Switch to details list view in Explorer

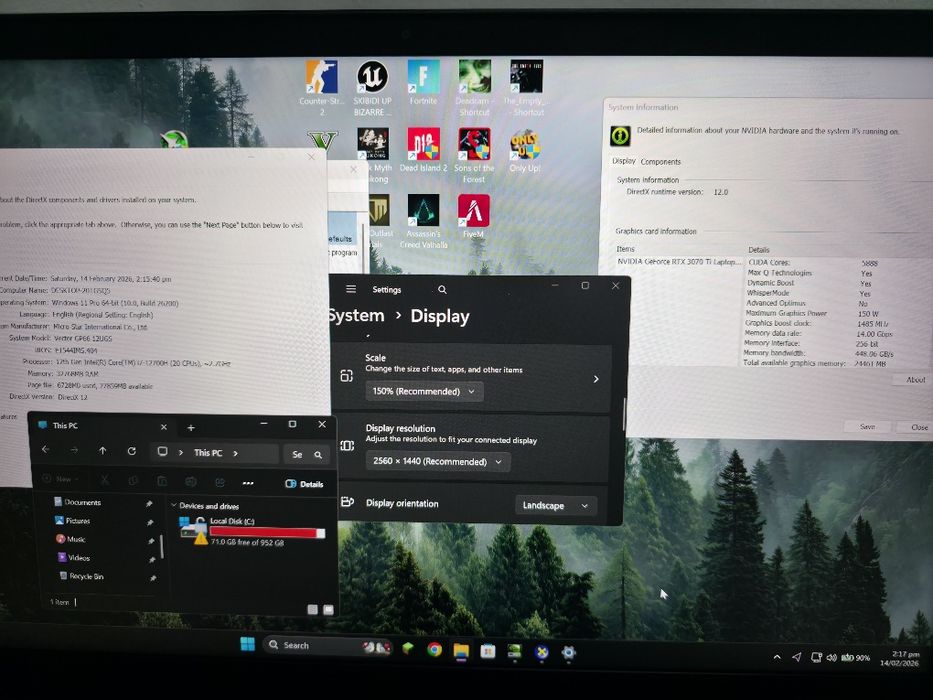[312, 610]
